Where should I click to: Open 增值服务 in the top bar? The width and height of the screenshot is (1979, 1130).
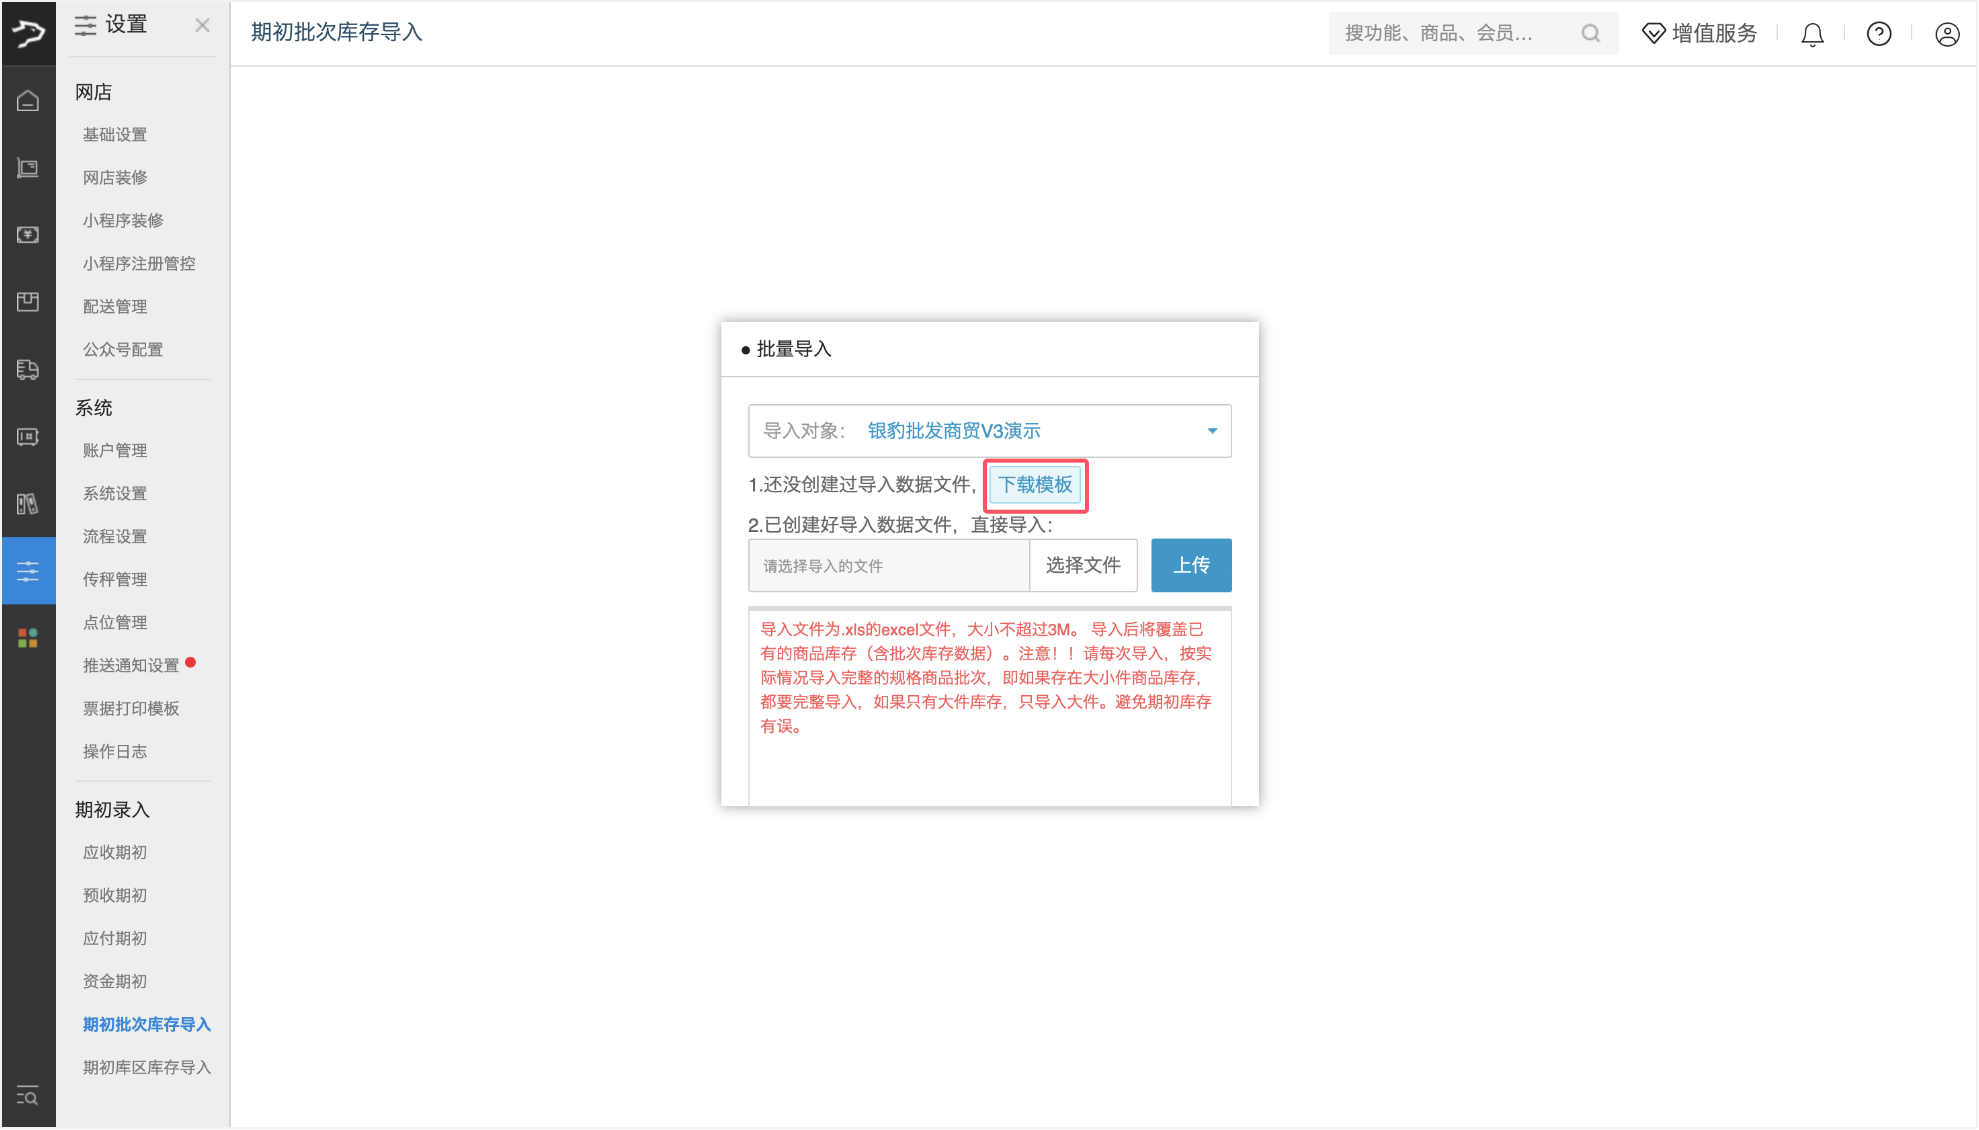pos(1699,34)
